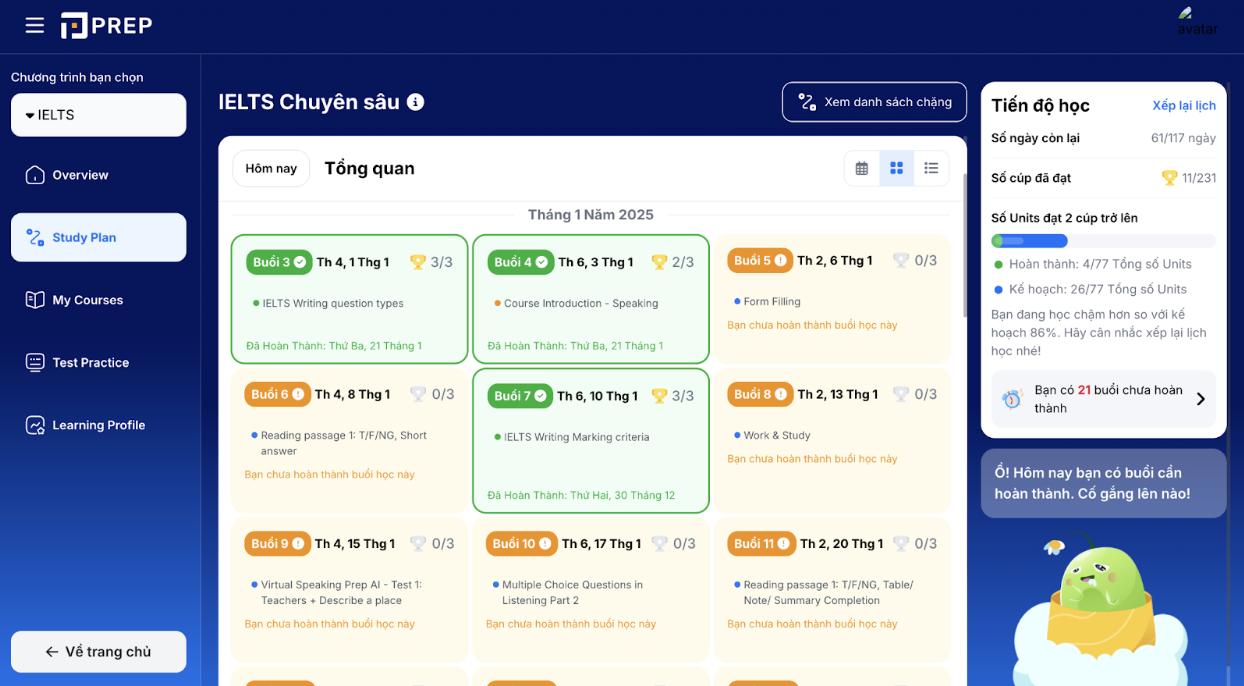Click the Xếp lại lịch link
The image size is (1244, 686).
pyautogui.click(x=1183, y=106)
